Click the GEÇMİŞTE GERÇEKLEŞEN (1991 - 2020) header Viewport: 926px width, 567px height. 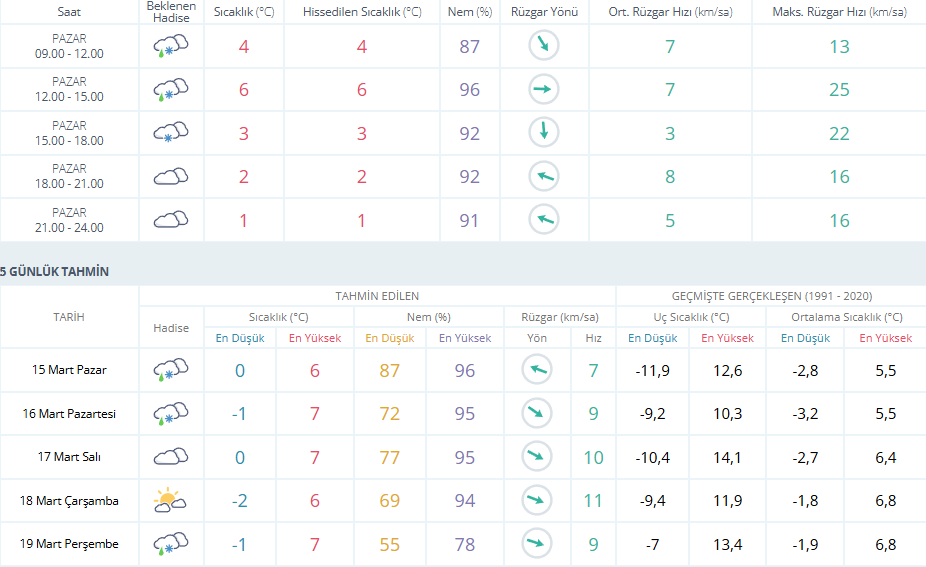click(x=770, y=296)
